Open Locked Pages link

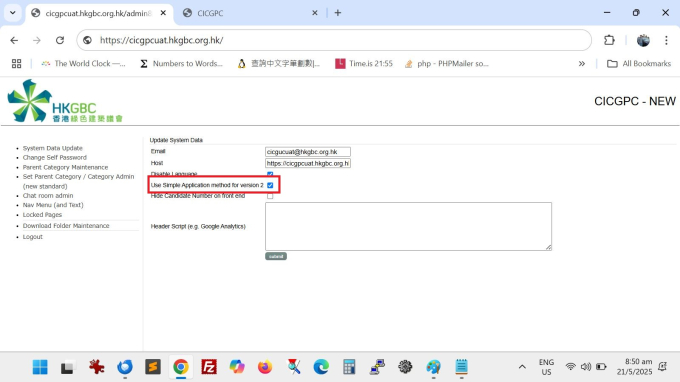pos(42,215)
